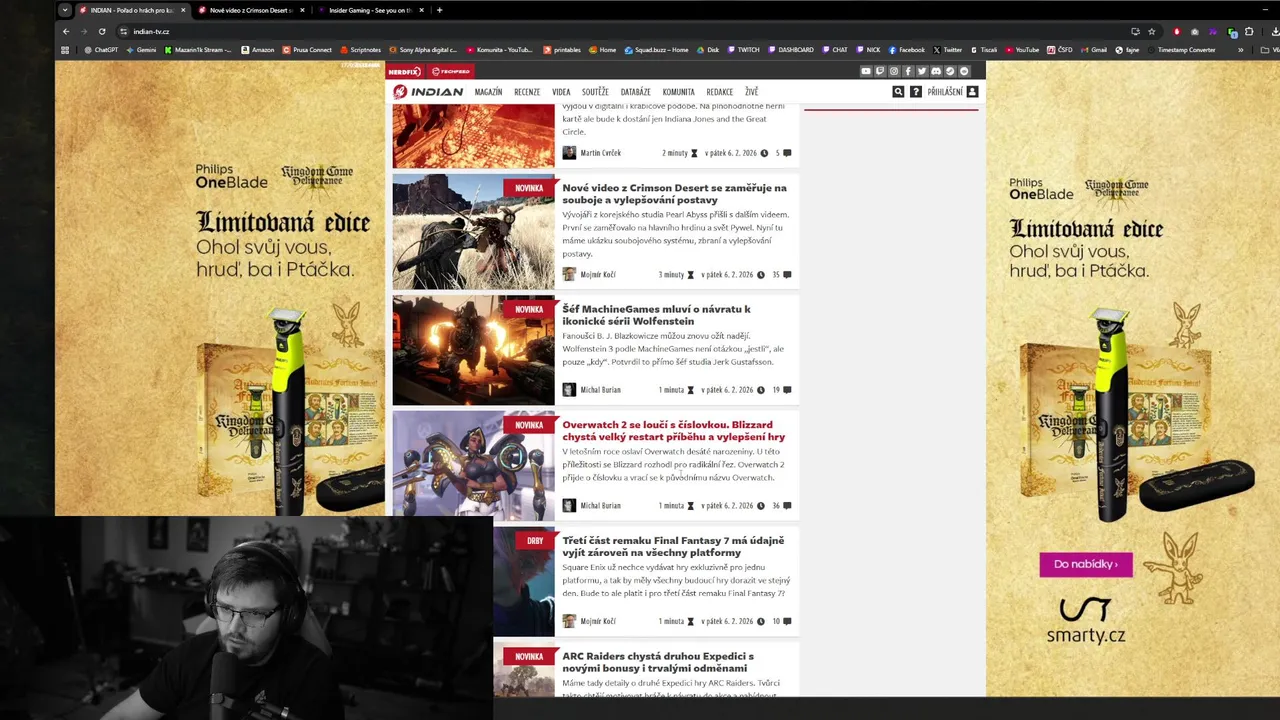Click the Wolfenstein article thumbnail

[473, 350]
